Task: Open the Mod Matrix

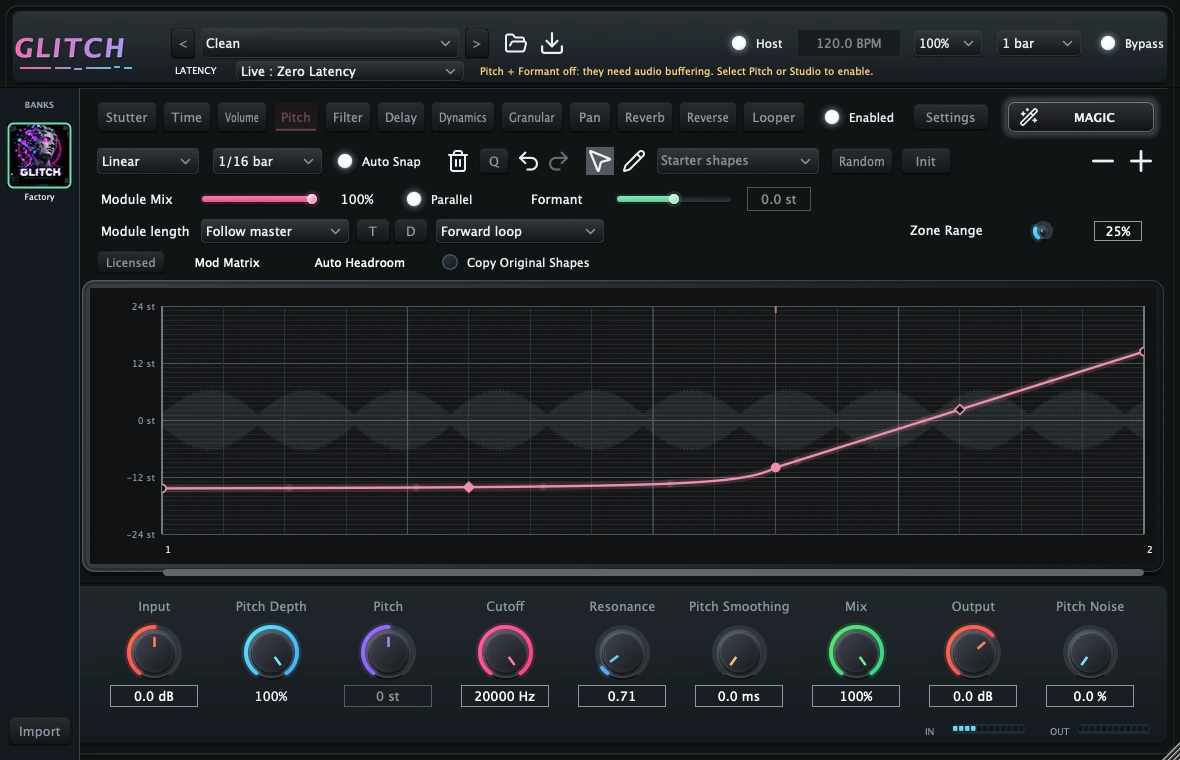Action: pos(227,263)
